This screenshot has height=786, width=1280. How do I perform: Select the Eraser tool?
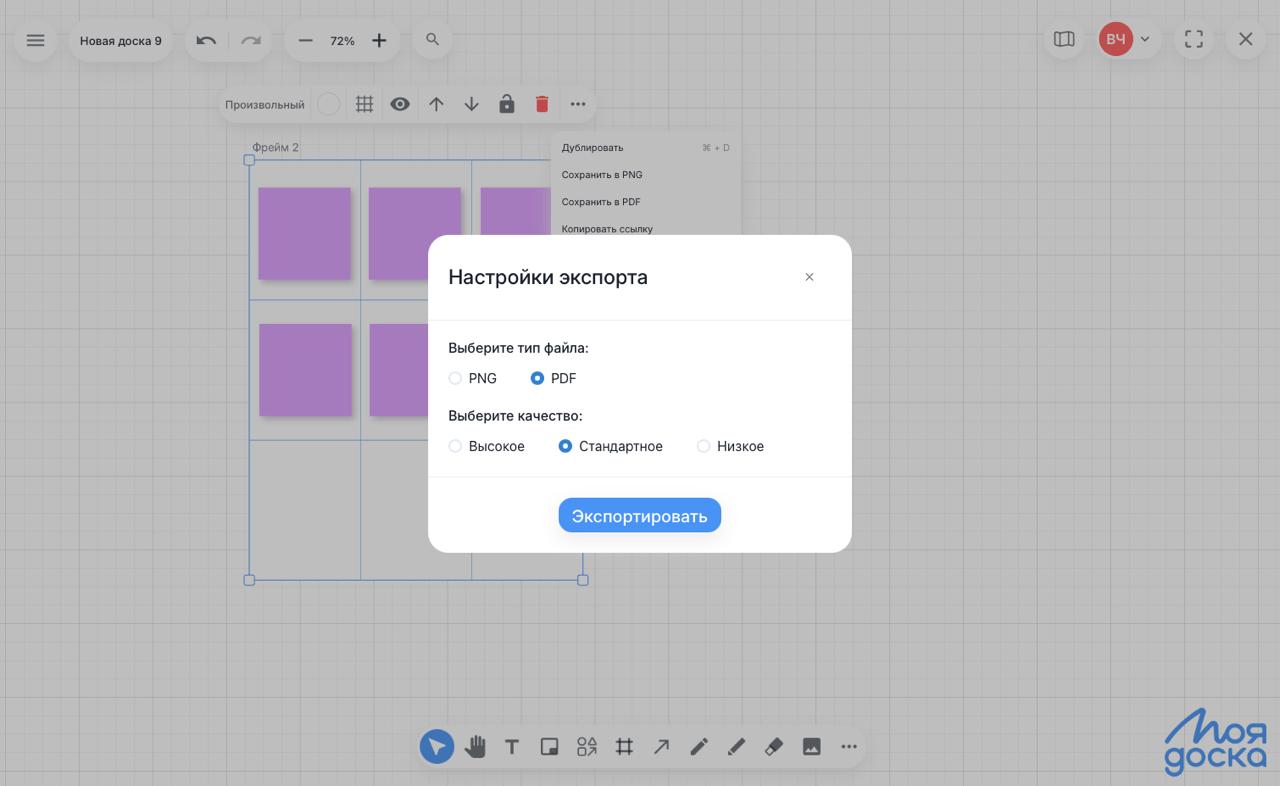tap(773, 746)
